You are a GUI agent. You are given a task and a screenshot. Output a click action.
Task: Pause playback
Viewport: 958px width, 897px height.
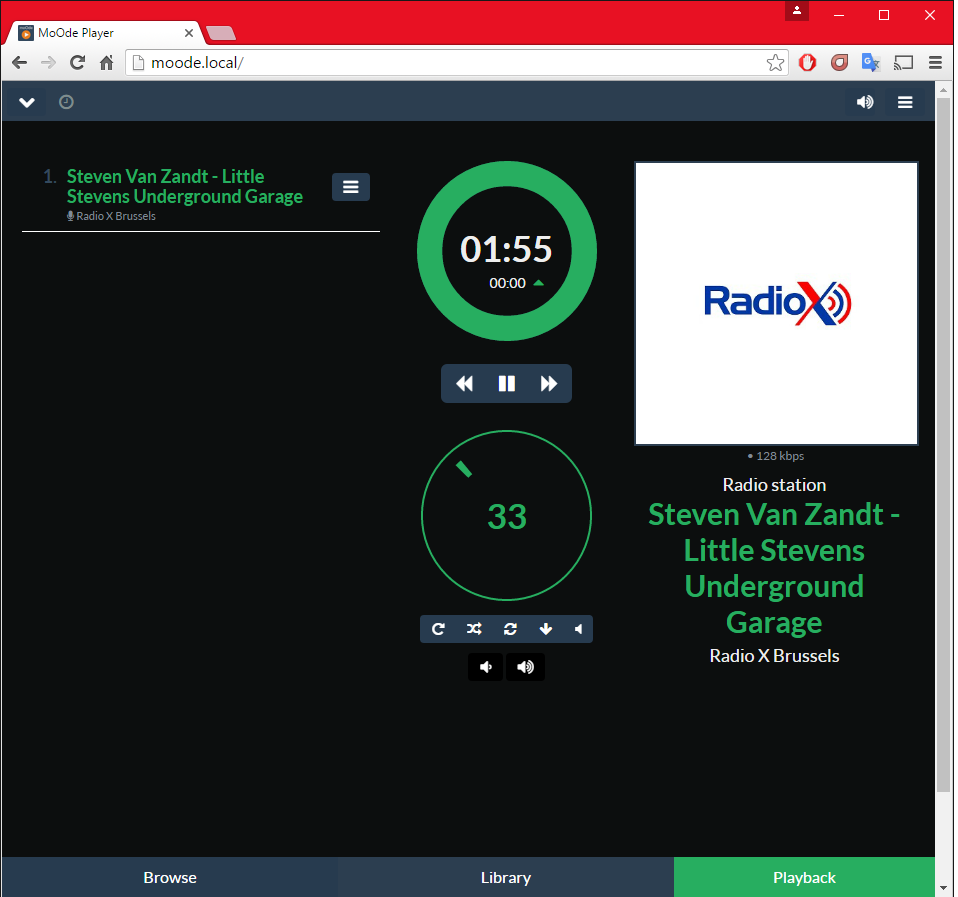point(506,384)
